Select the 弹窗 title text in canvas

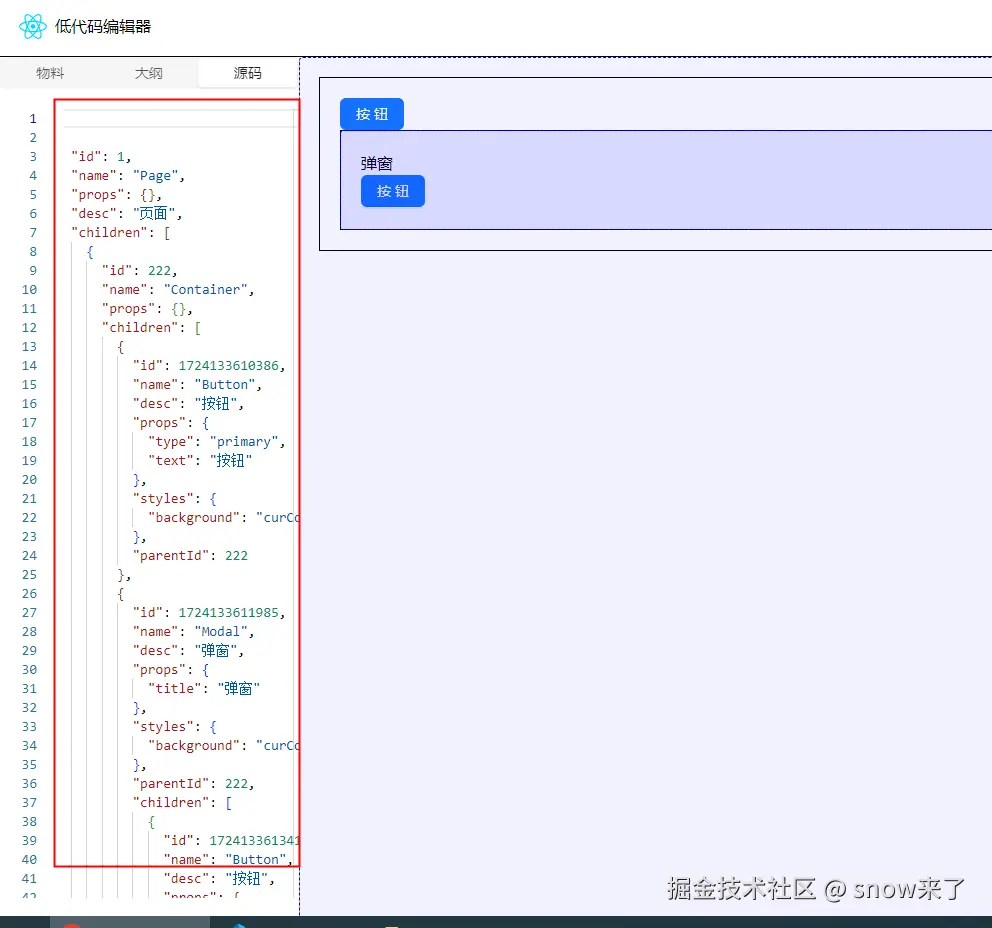pyautogui.click(x=377, y=164)
